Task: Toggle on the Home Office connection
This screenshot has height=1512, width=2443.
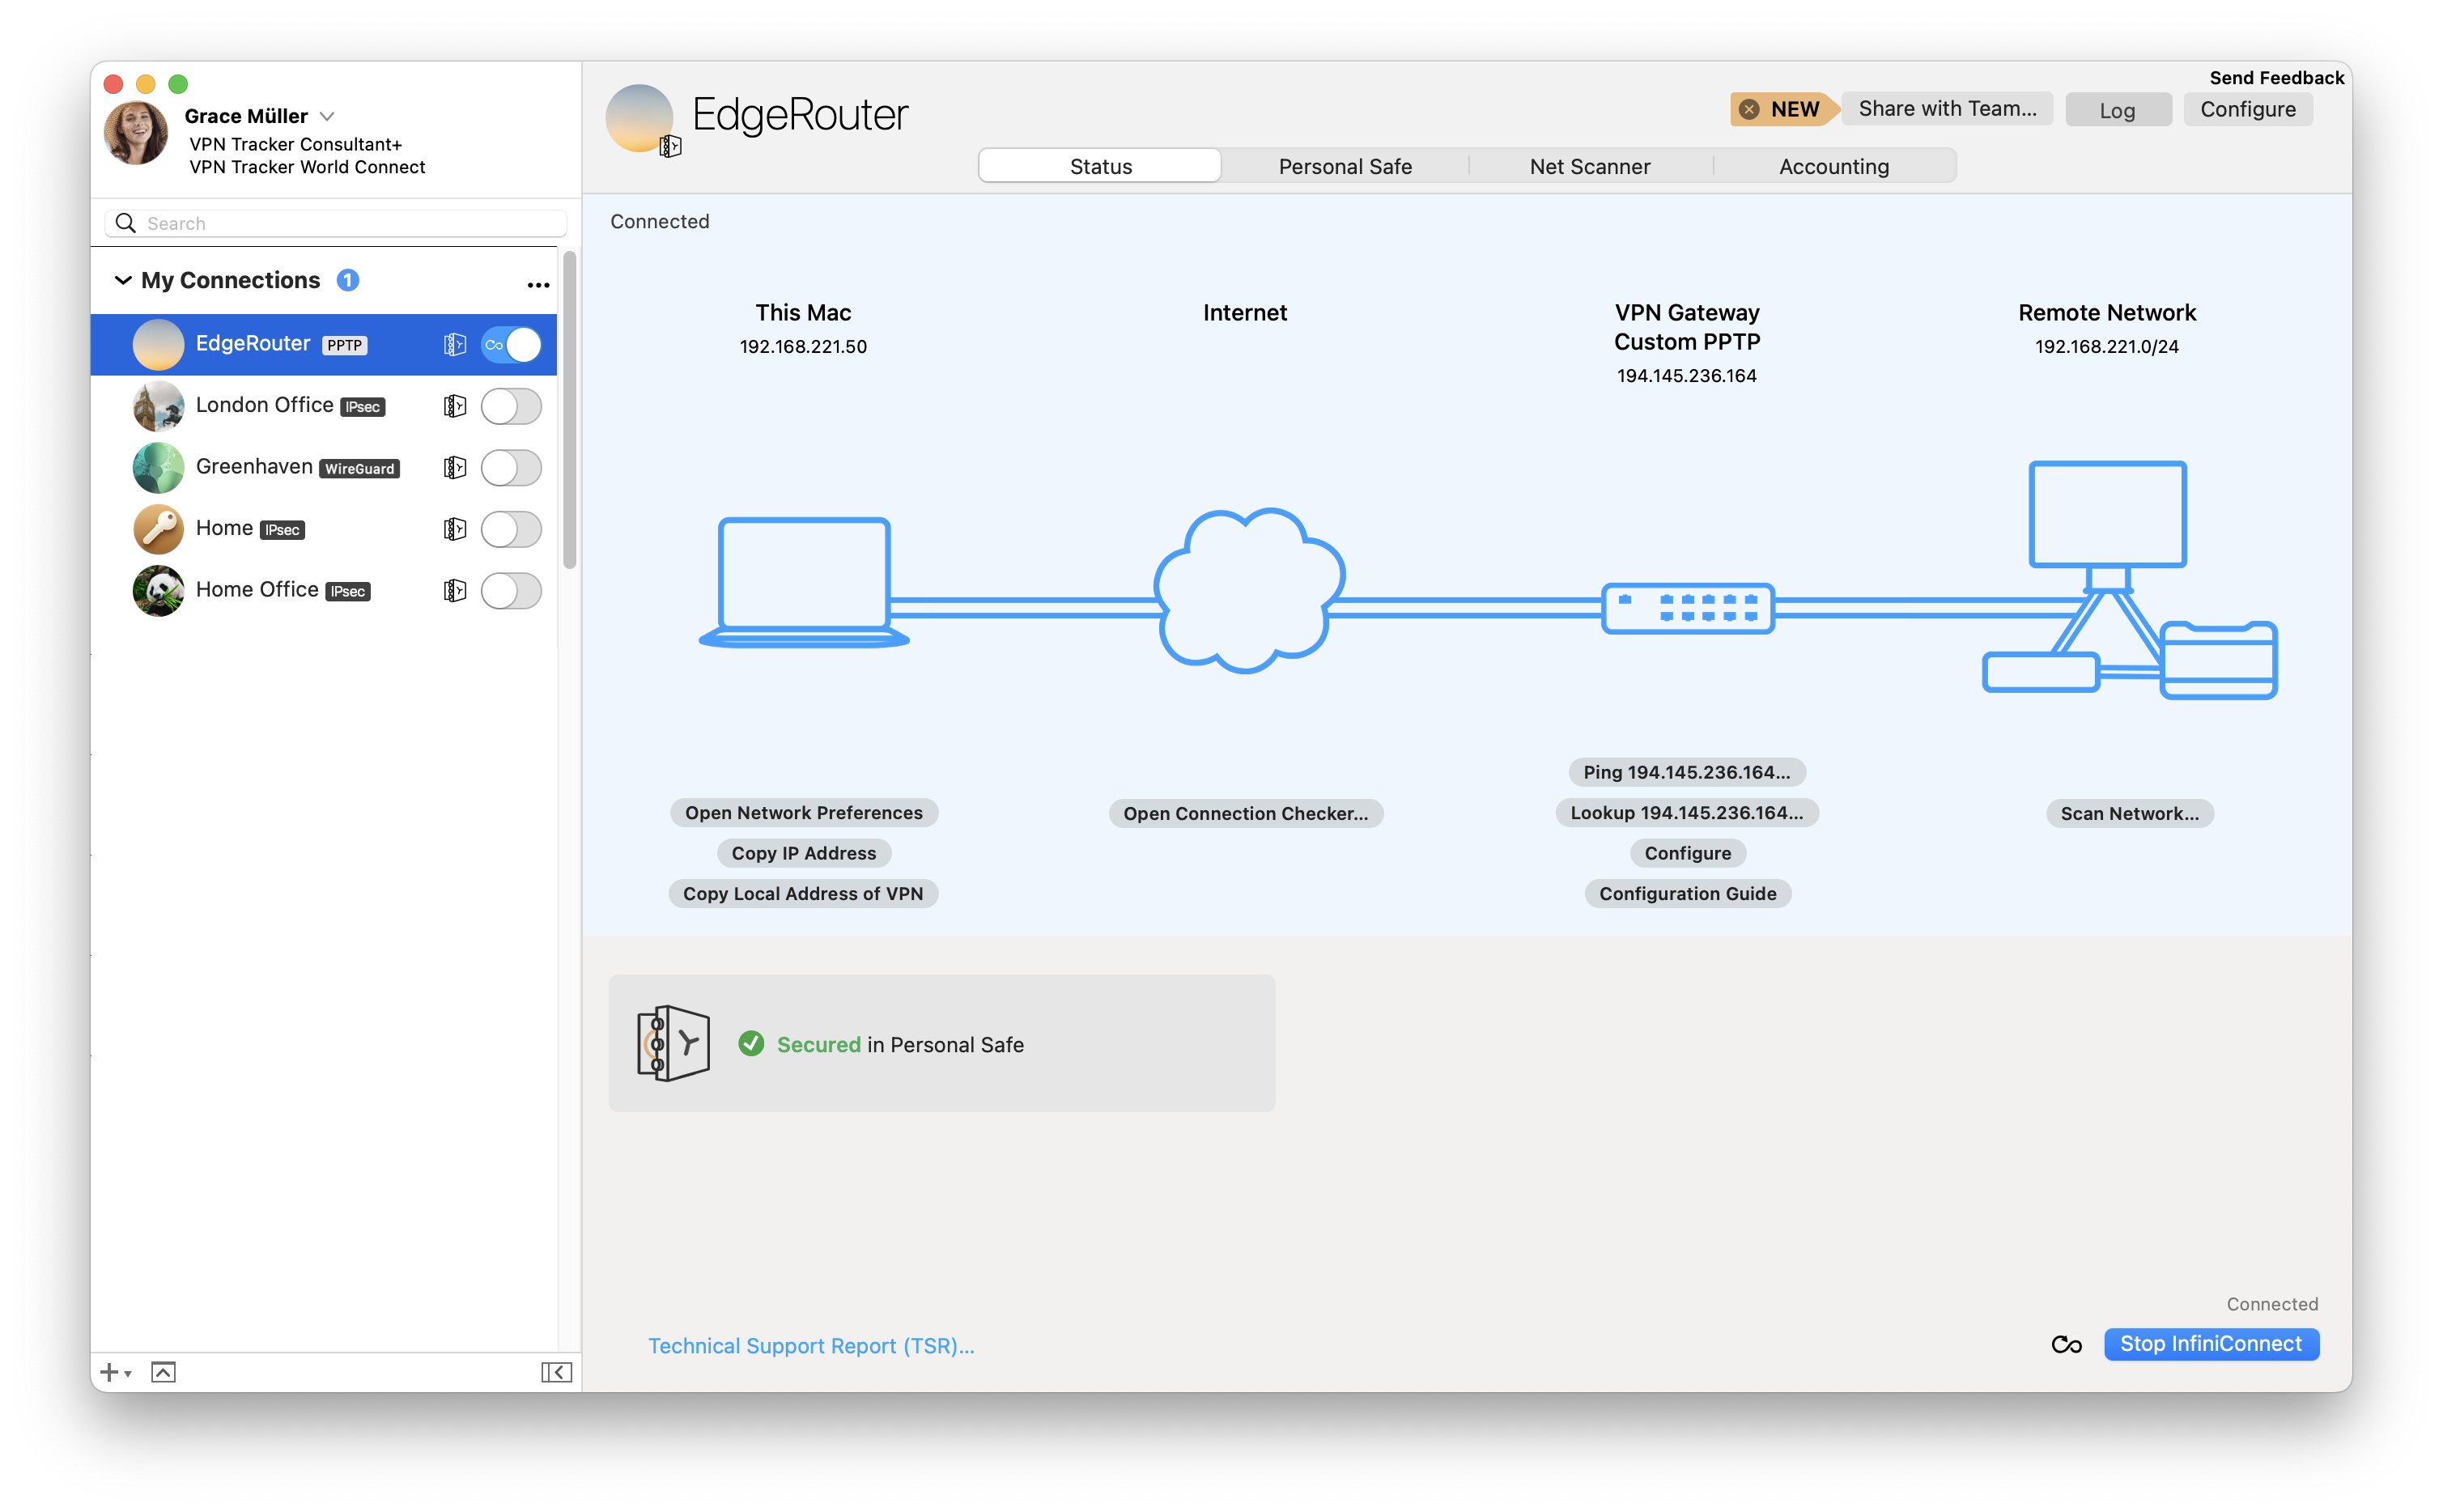Action: coord(511,591)
